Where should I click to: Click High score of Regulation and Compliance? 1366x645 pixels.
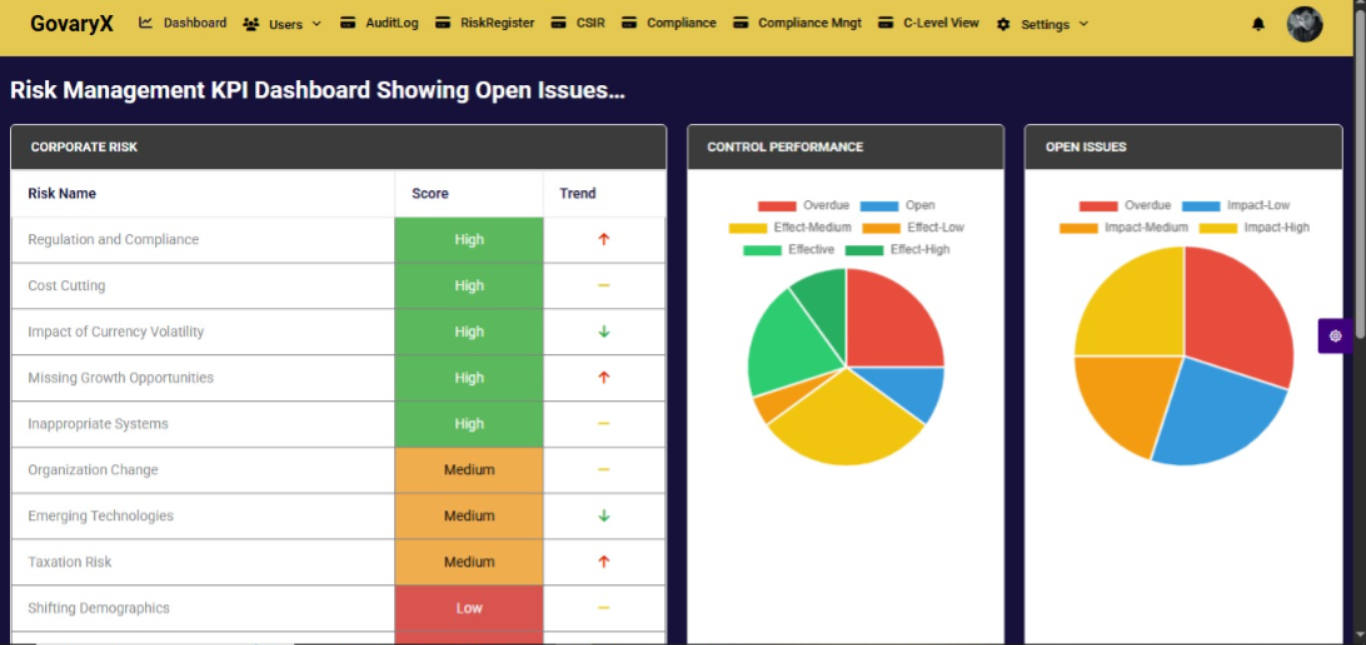tap(469, 240)
